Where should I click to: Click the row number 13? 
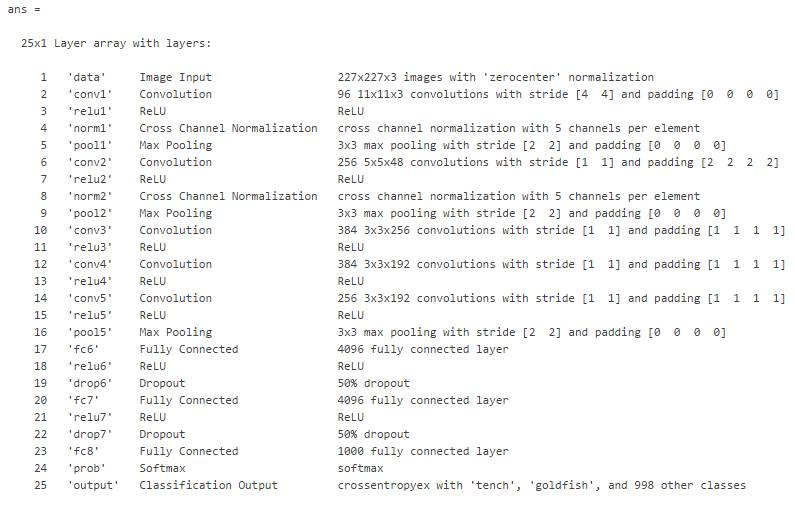pyautogui.click(x=41, y=281)
